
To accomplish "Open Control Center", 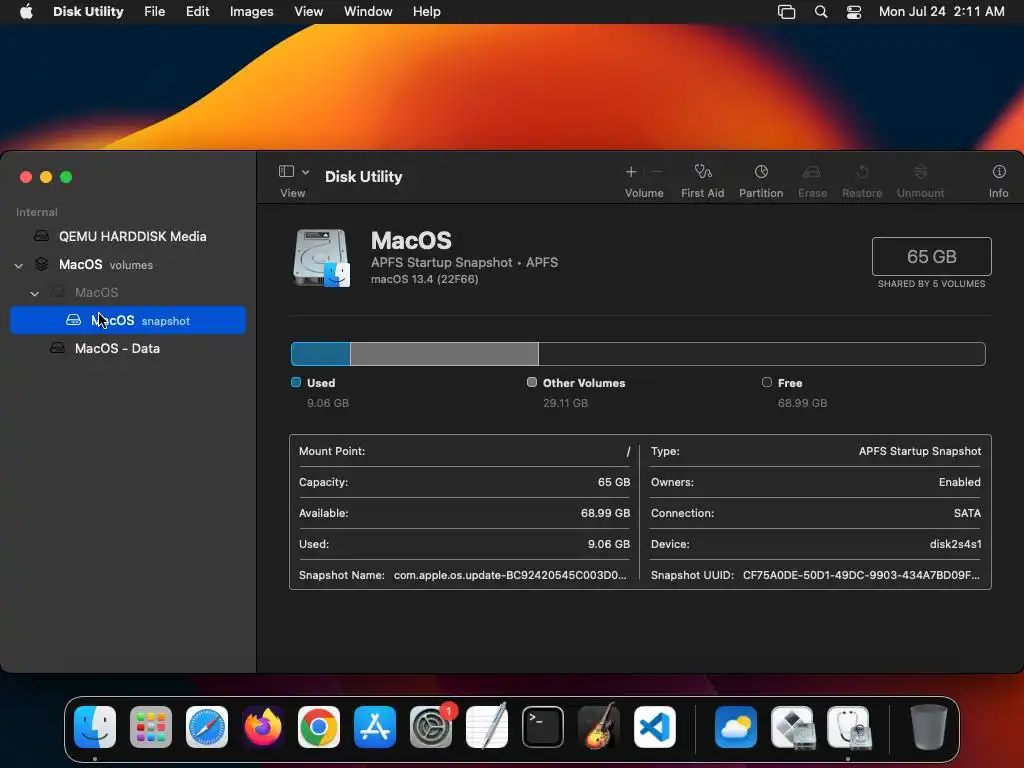I will tap(854, 12).
